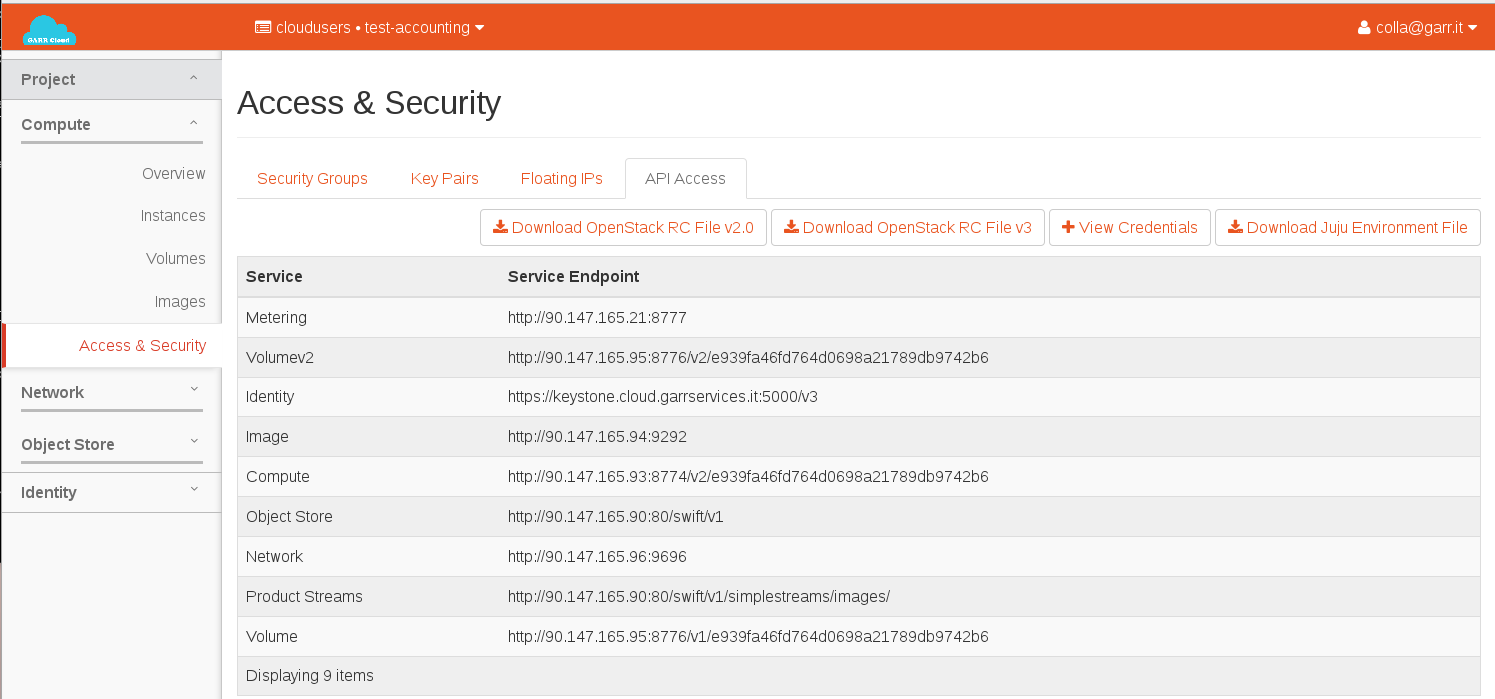Download the Juju Environment File
1495x699 pixels.
point(1347,228)
